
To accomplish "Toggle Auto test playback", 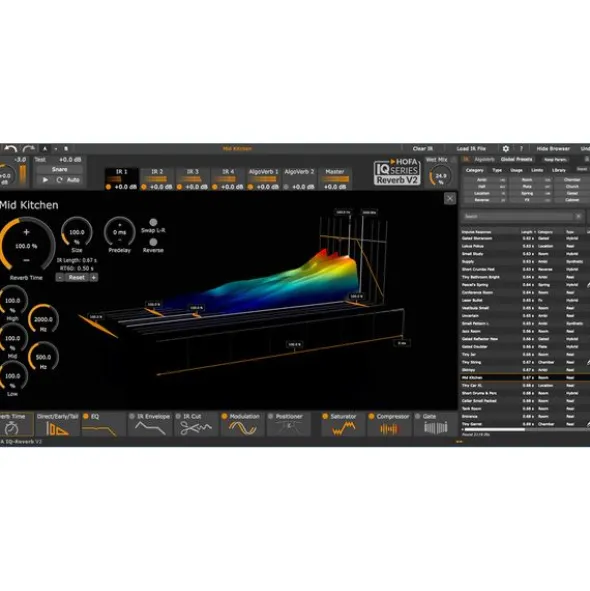I will (x=73, y=180).
